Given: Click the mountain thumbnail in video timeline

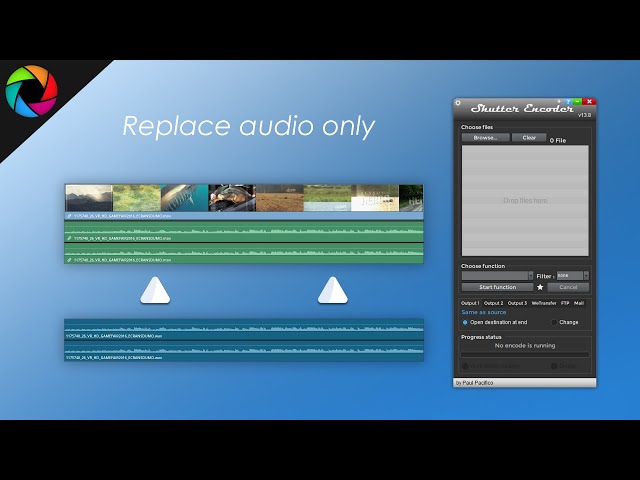Looking at the screenshot, I should click(x=89, y=198).
